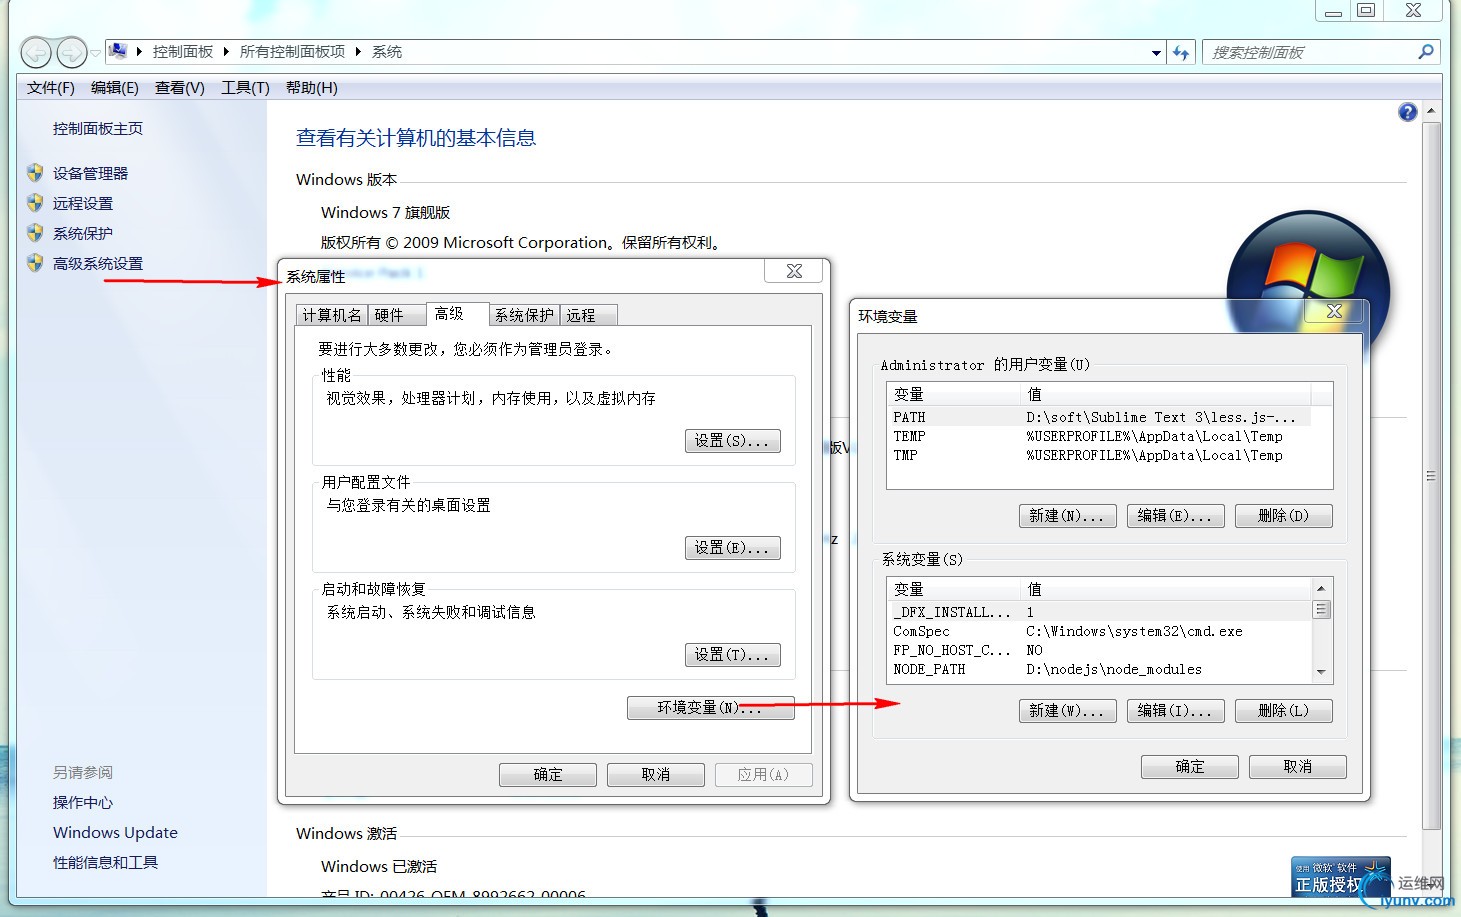Click 编辑(E) for user variables
The width and height of the screenshot is (1461, 917).
1175,516
